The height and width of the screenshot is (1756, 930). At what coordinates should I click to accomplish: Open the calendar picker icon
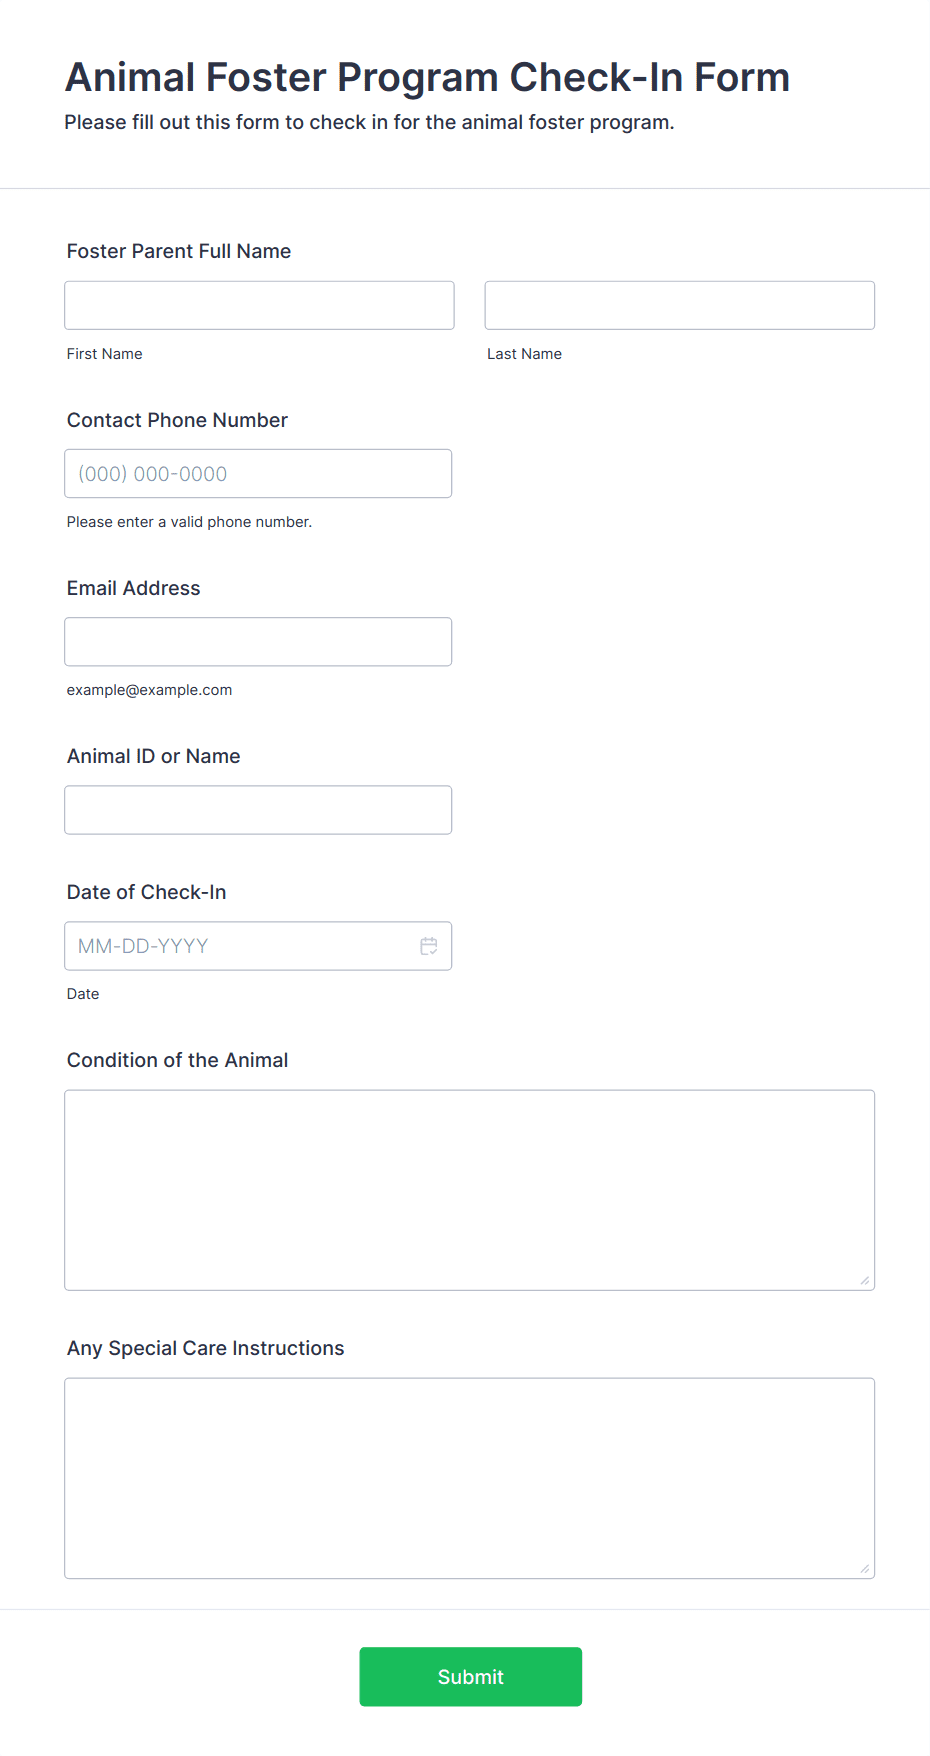(429, 946)
